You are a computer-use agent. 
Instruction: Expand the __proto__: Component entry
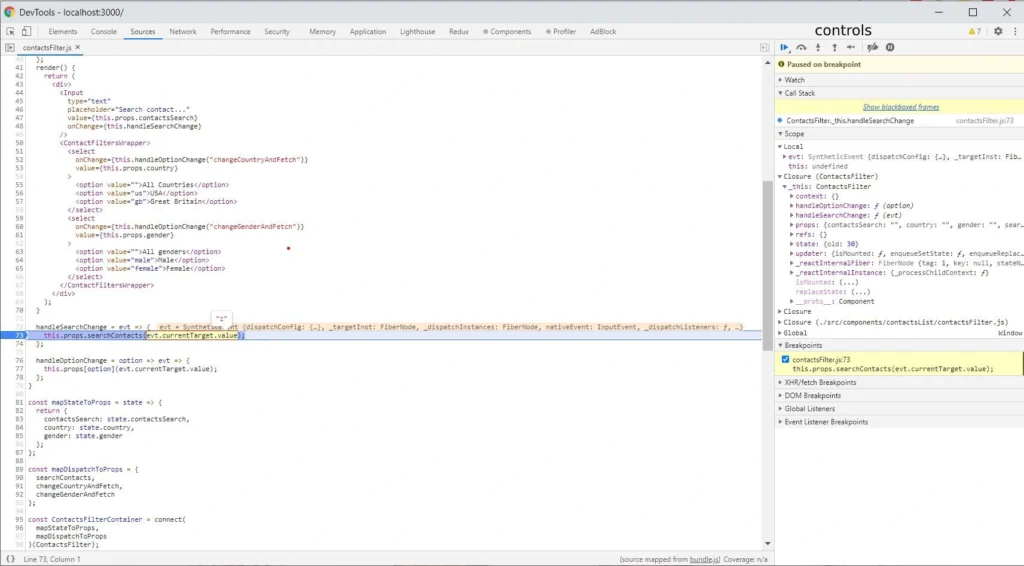click(792, 302)
